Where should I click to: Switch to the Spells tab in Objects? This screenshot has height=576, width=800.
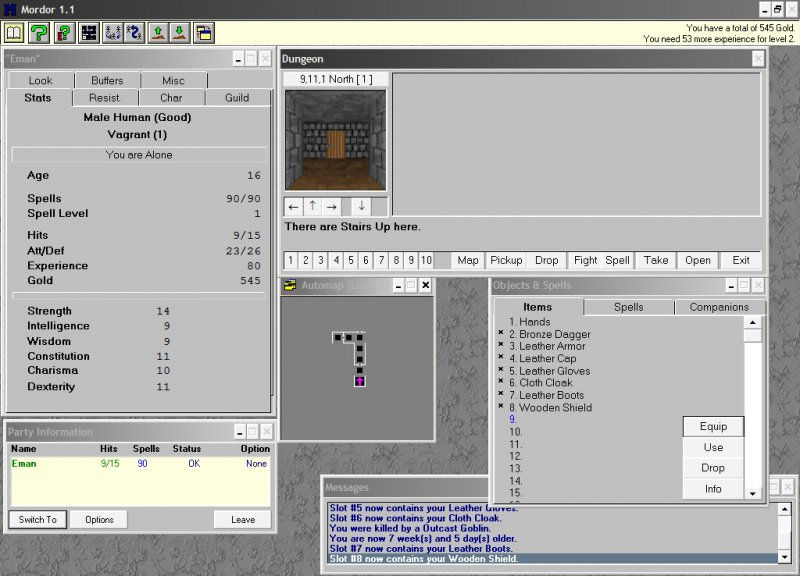629,307
